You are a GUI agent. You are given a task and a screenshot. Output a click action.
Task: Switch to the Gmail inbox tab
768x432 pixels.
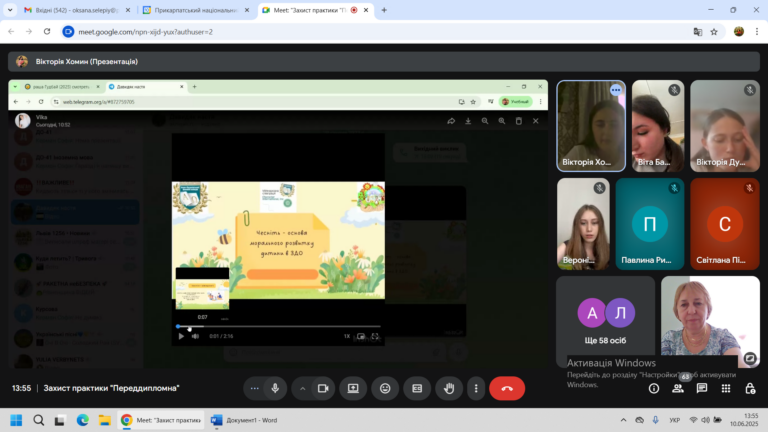tap(77, 10)
